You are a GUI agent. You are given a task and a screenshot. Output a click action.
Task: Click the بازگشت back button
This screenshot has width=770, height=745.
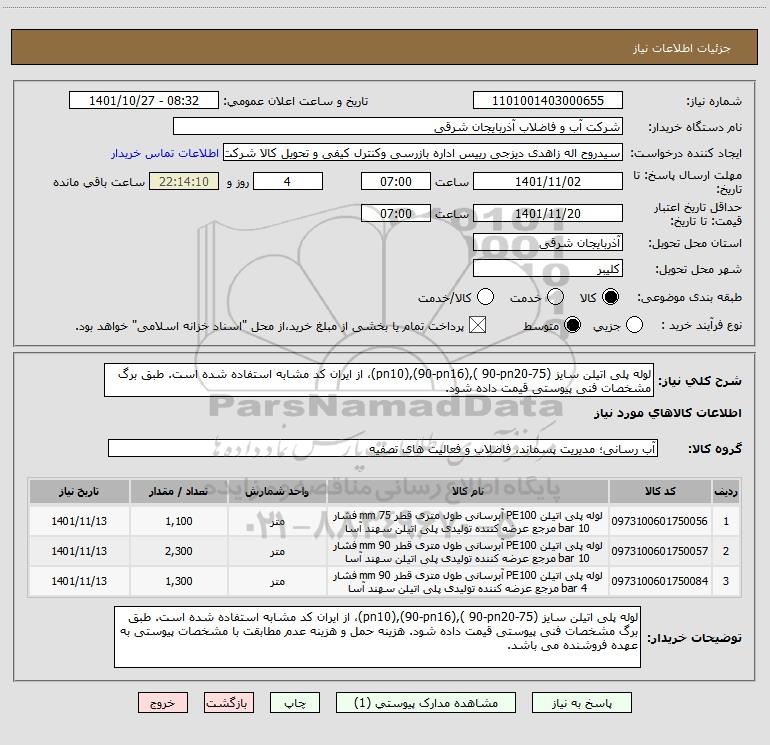point(229,703)
